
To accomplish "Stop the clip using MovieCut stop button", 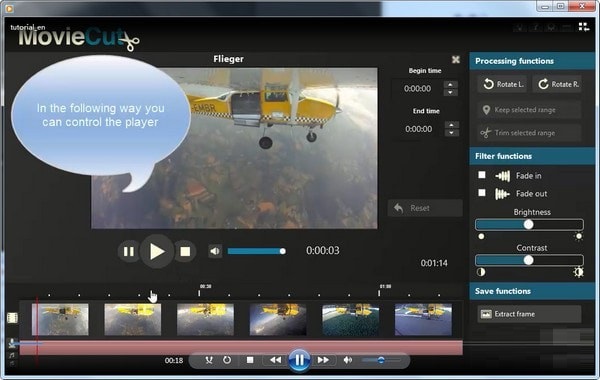I will (185, 251).
